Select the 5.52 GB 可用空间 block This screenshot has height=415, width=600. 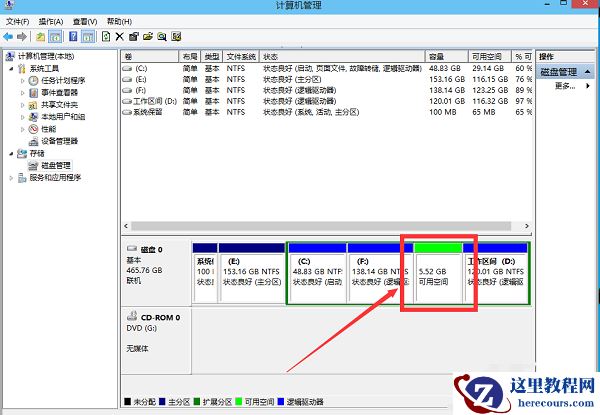coord(438,273)
